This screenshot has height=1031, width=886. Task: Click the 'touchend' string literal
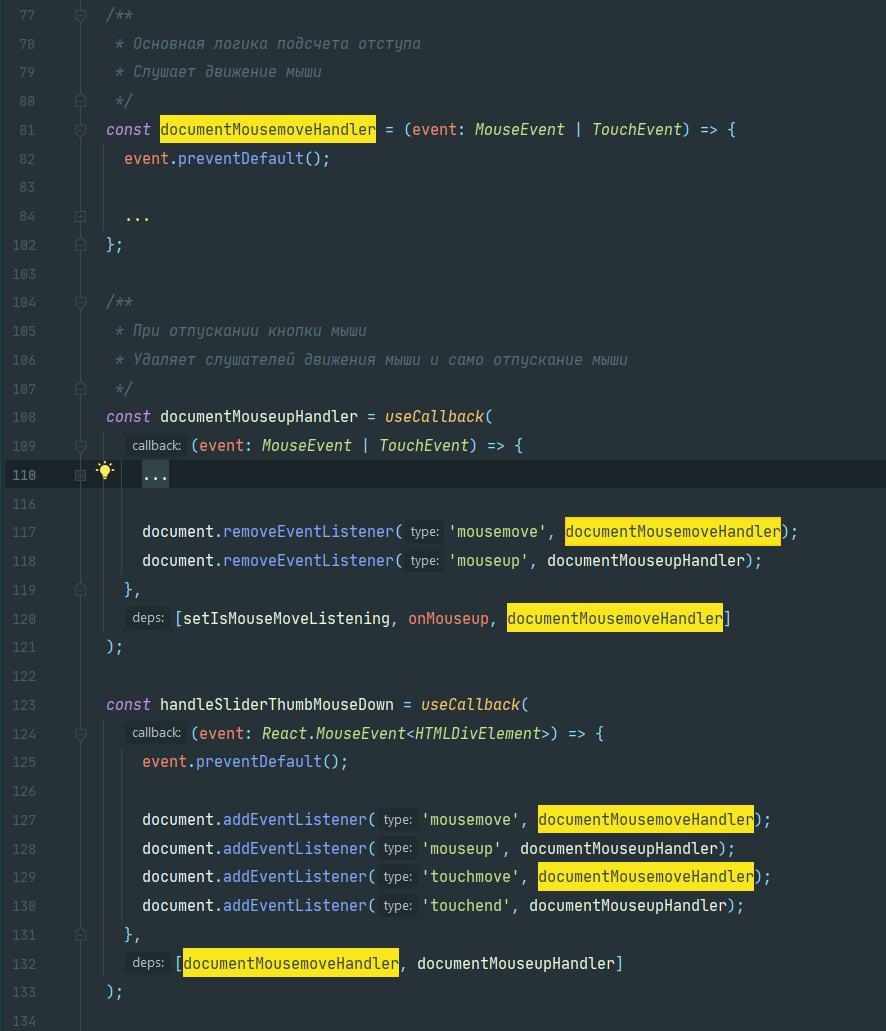click(x=466, y=905)
